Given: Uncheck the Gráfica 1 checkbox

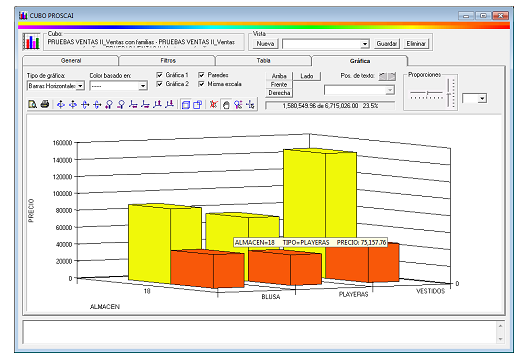Looking at the screenshot, I should coord(160,75).
